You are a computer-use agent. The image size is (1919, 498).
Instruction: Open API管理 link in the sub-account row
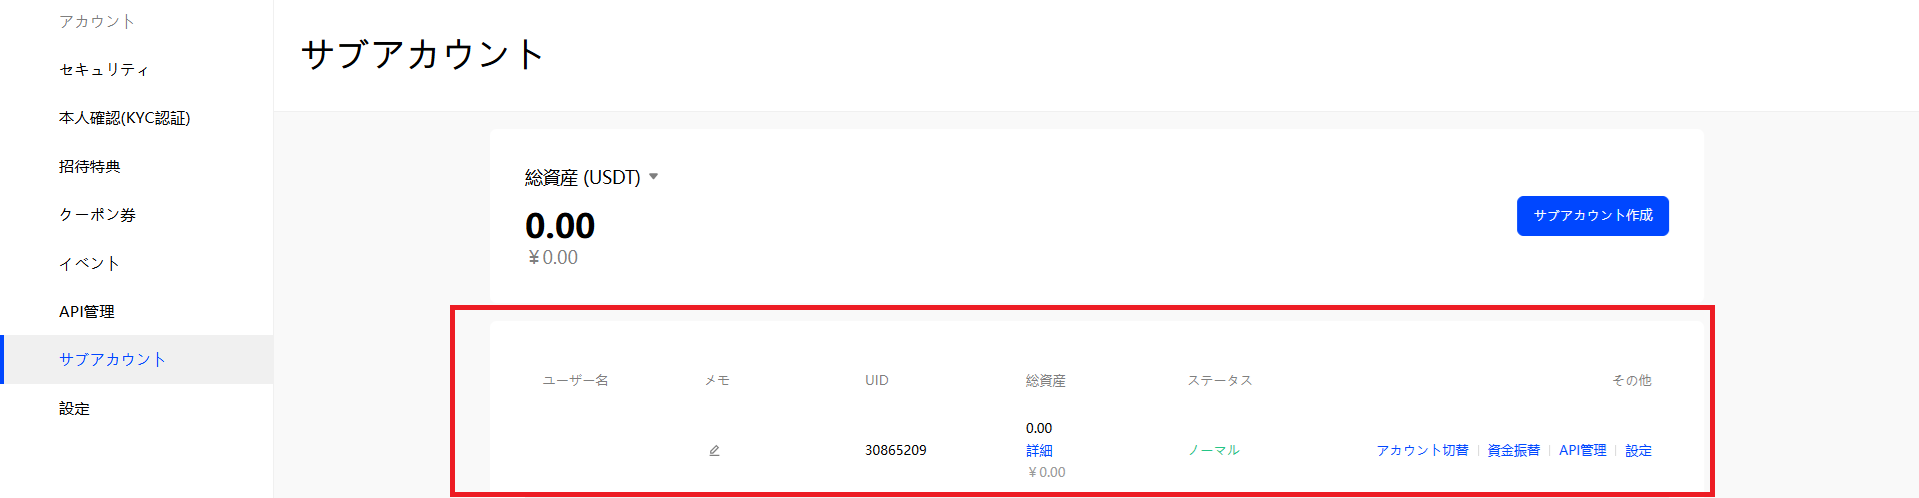1582,451
